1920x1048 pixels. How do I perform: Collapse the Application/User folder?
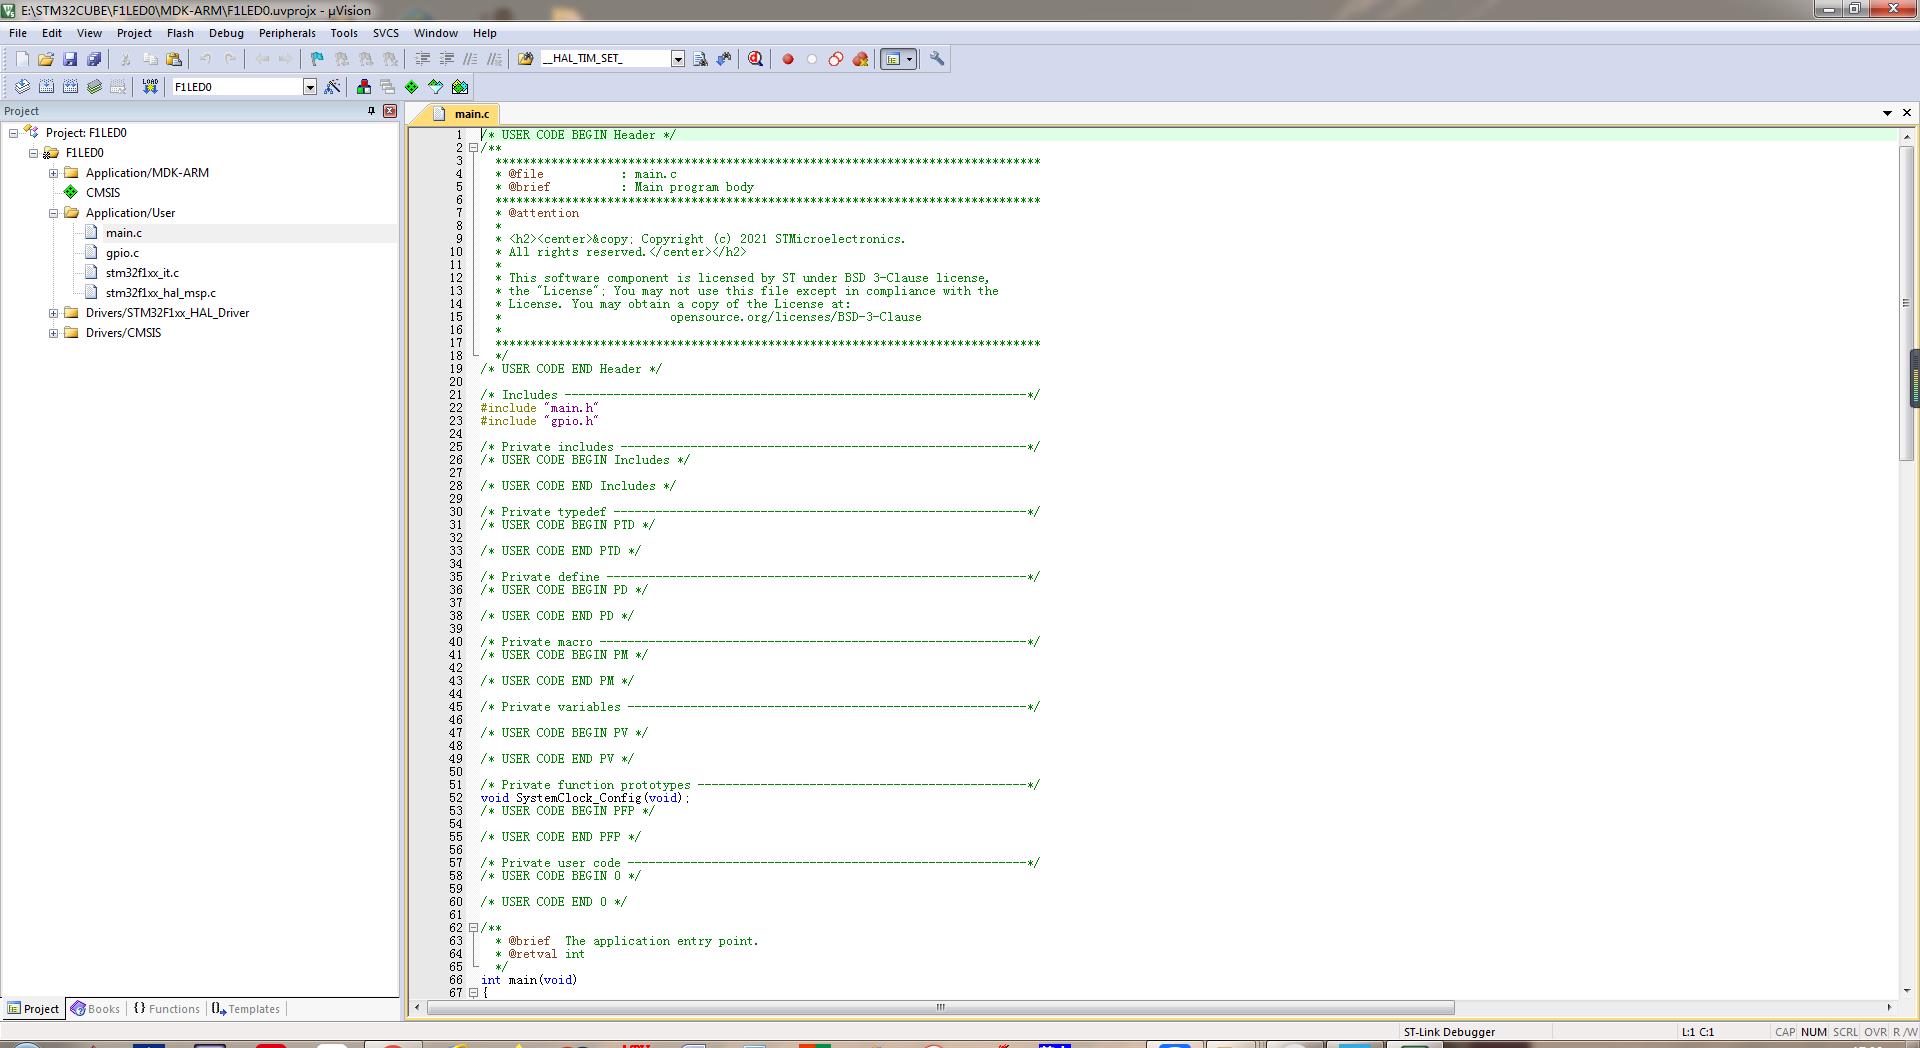(53, 213)
